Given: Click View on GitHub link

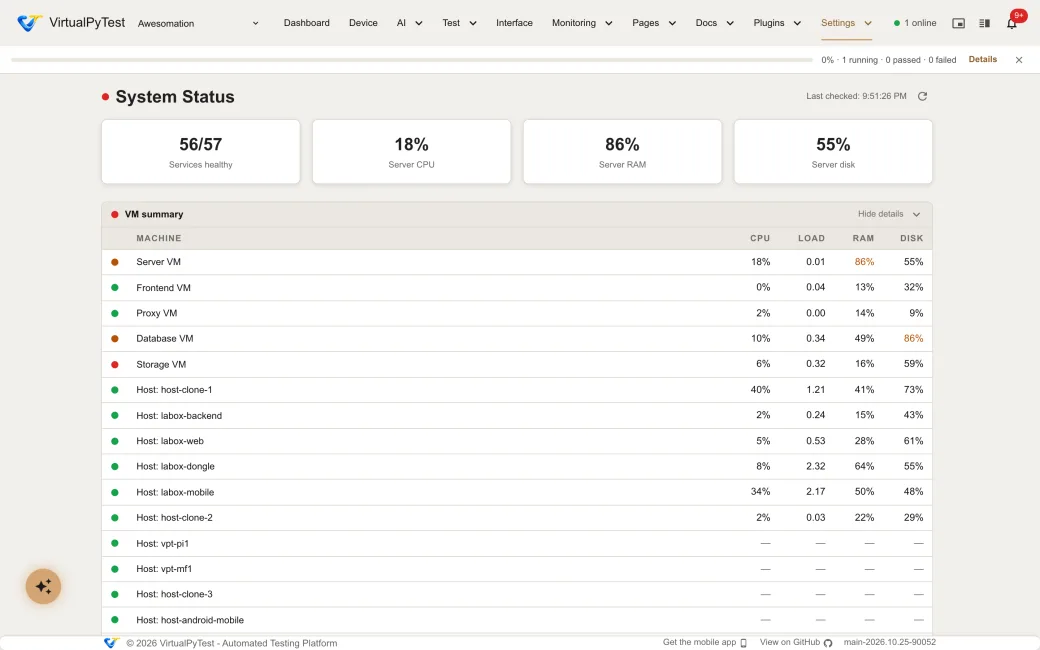Looking at the screenshot, I should tap(795, 642).
